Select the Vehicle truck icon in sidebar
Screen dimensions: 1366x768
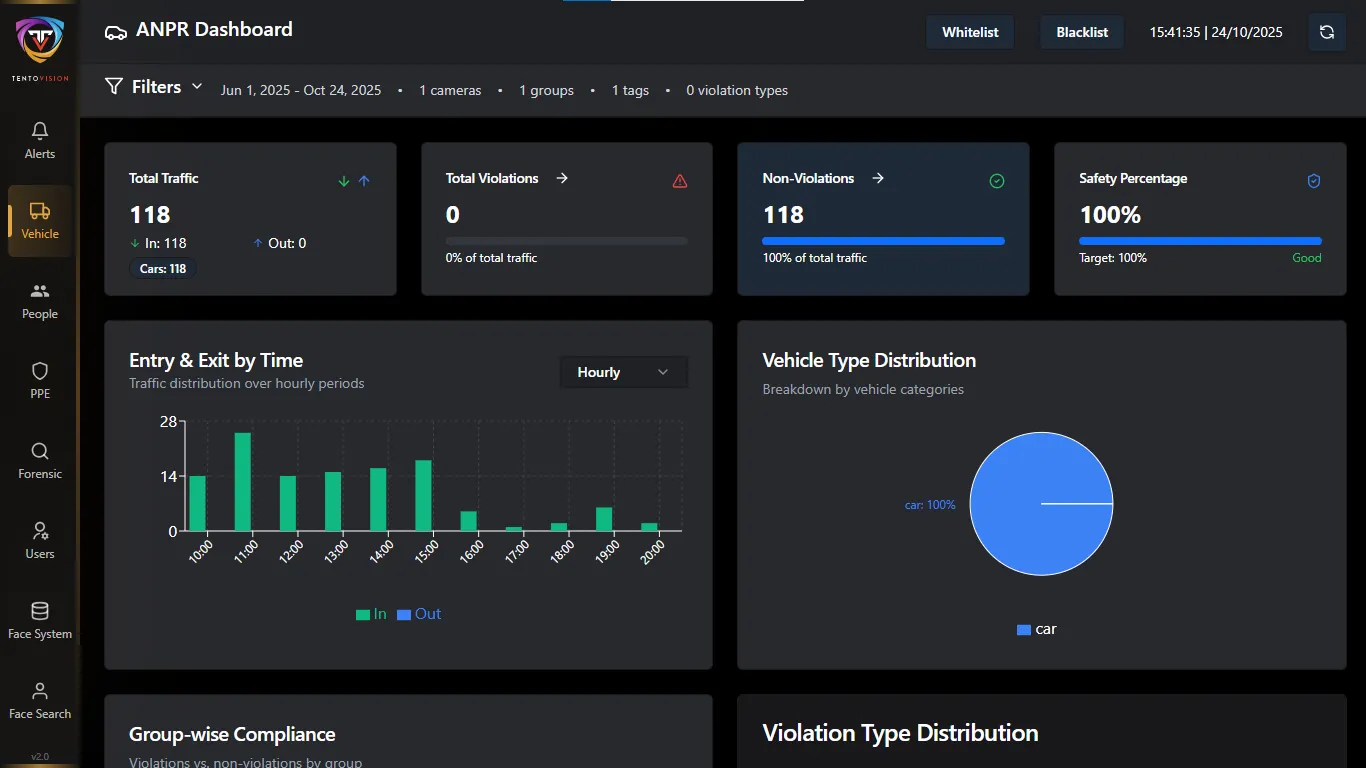[x=40, y=211]
